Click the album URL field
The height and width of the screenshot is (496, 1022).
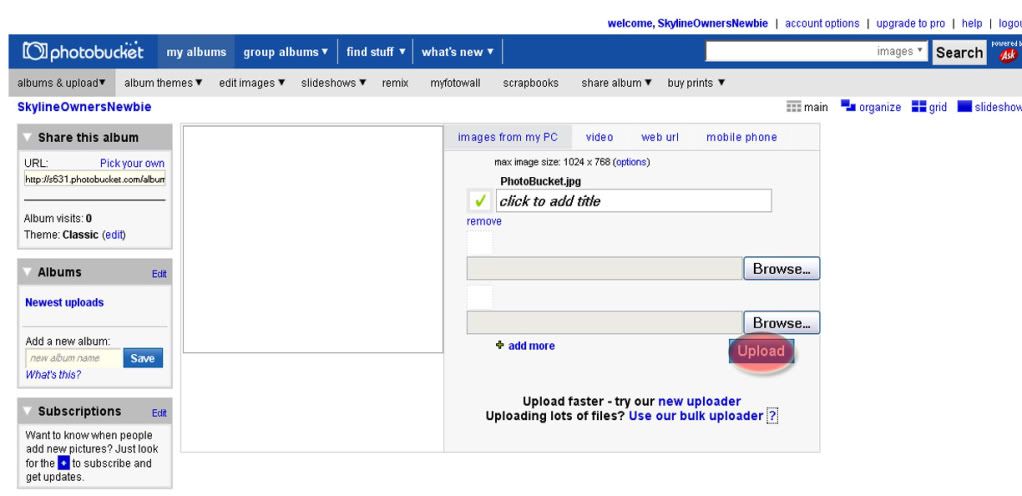(95, 179)
